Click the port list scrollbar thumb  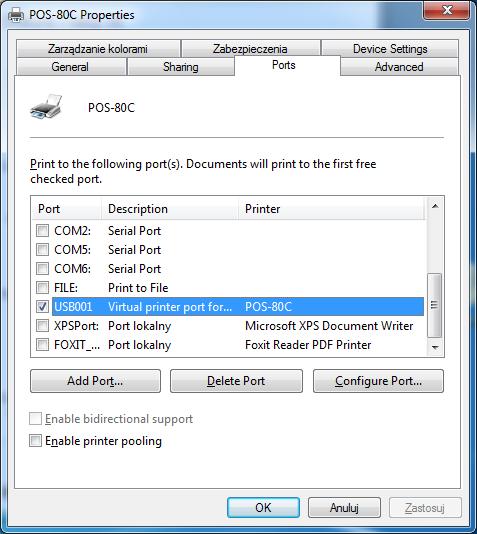tap(434, 305)
